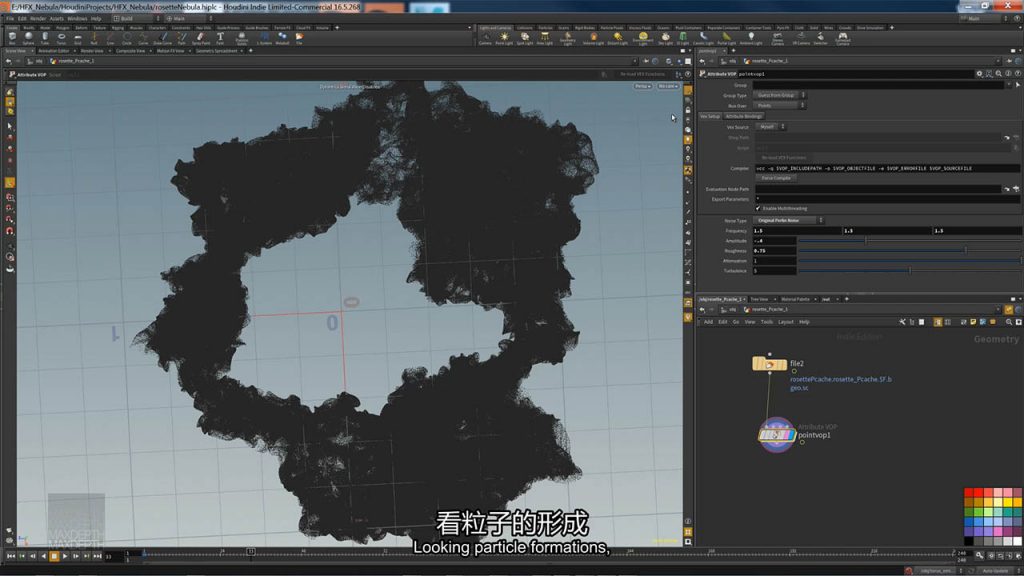The image size is (1024, 576).
Task: Open the Group Type dropdown
Action: pyautogui.click(x=780, y=95)
